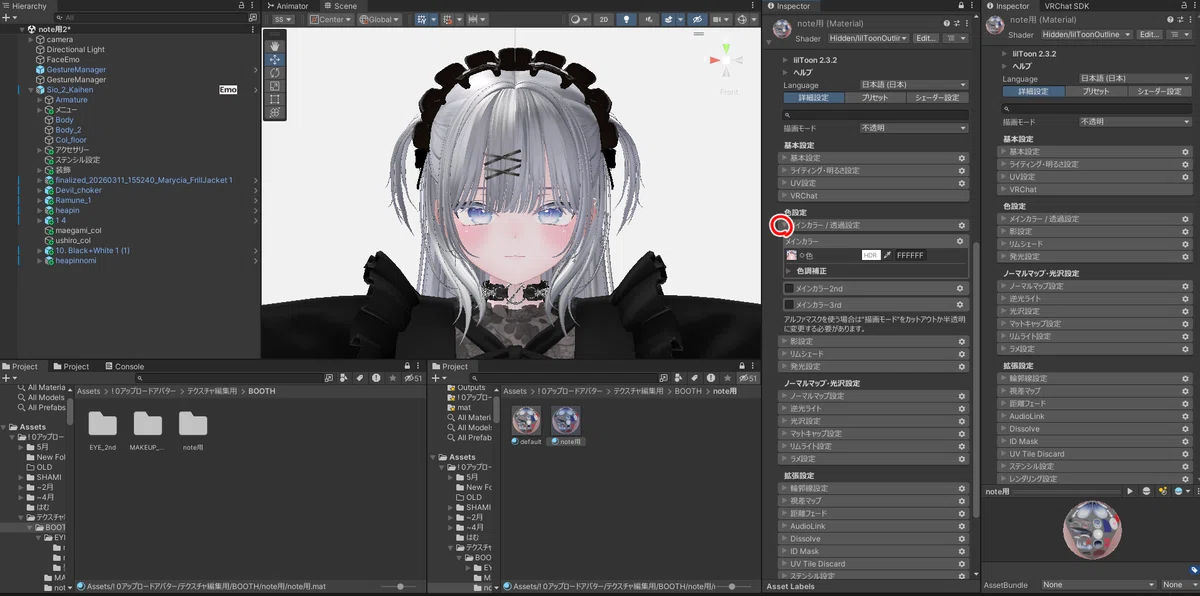Open the Center pivot dropdown
The width and height of the screenshot is (1200, 596).
pyautogui.click(x=332, y=19)
